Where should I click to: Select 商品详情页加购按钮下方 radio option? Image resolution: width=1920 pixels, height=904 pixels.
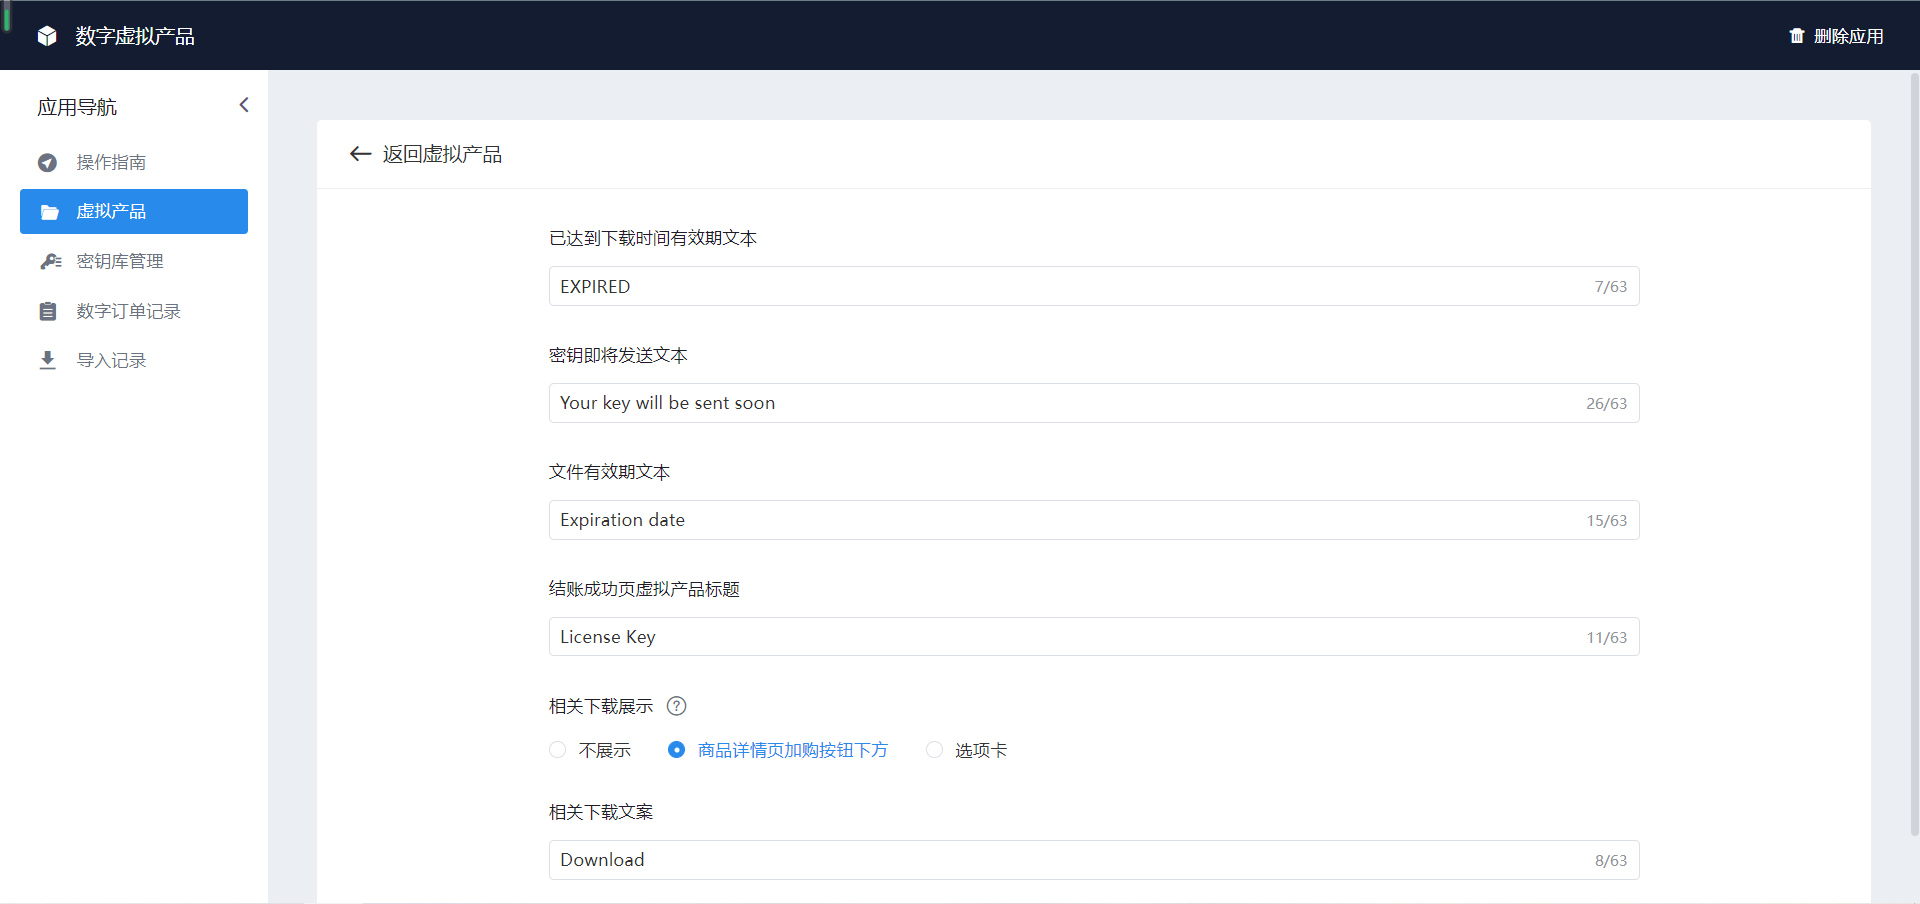coord(676,750)
